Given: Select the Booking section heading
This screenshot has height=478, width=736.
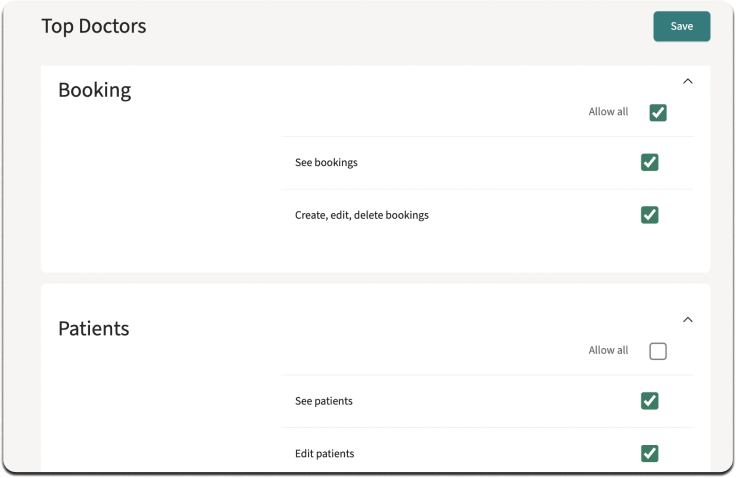Looking at the screenshot, I should tap(95, 90).
